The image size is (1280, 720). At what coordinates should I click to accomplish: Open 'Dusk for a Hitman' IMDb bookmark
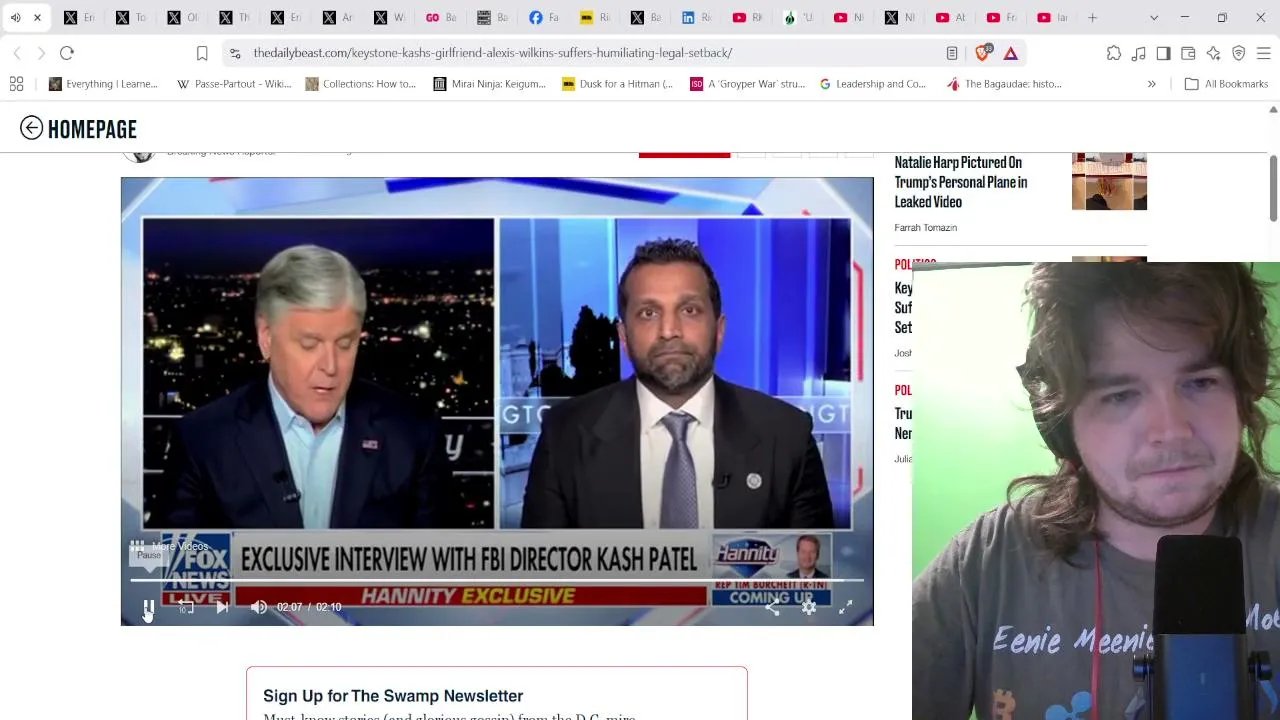(x=617, y=84)
